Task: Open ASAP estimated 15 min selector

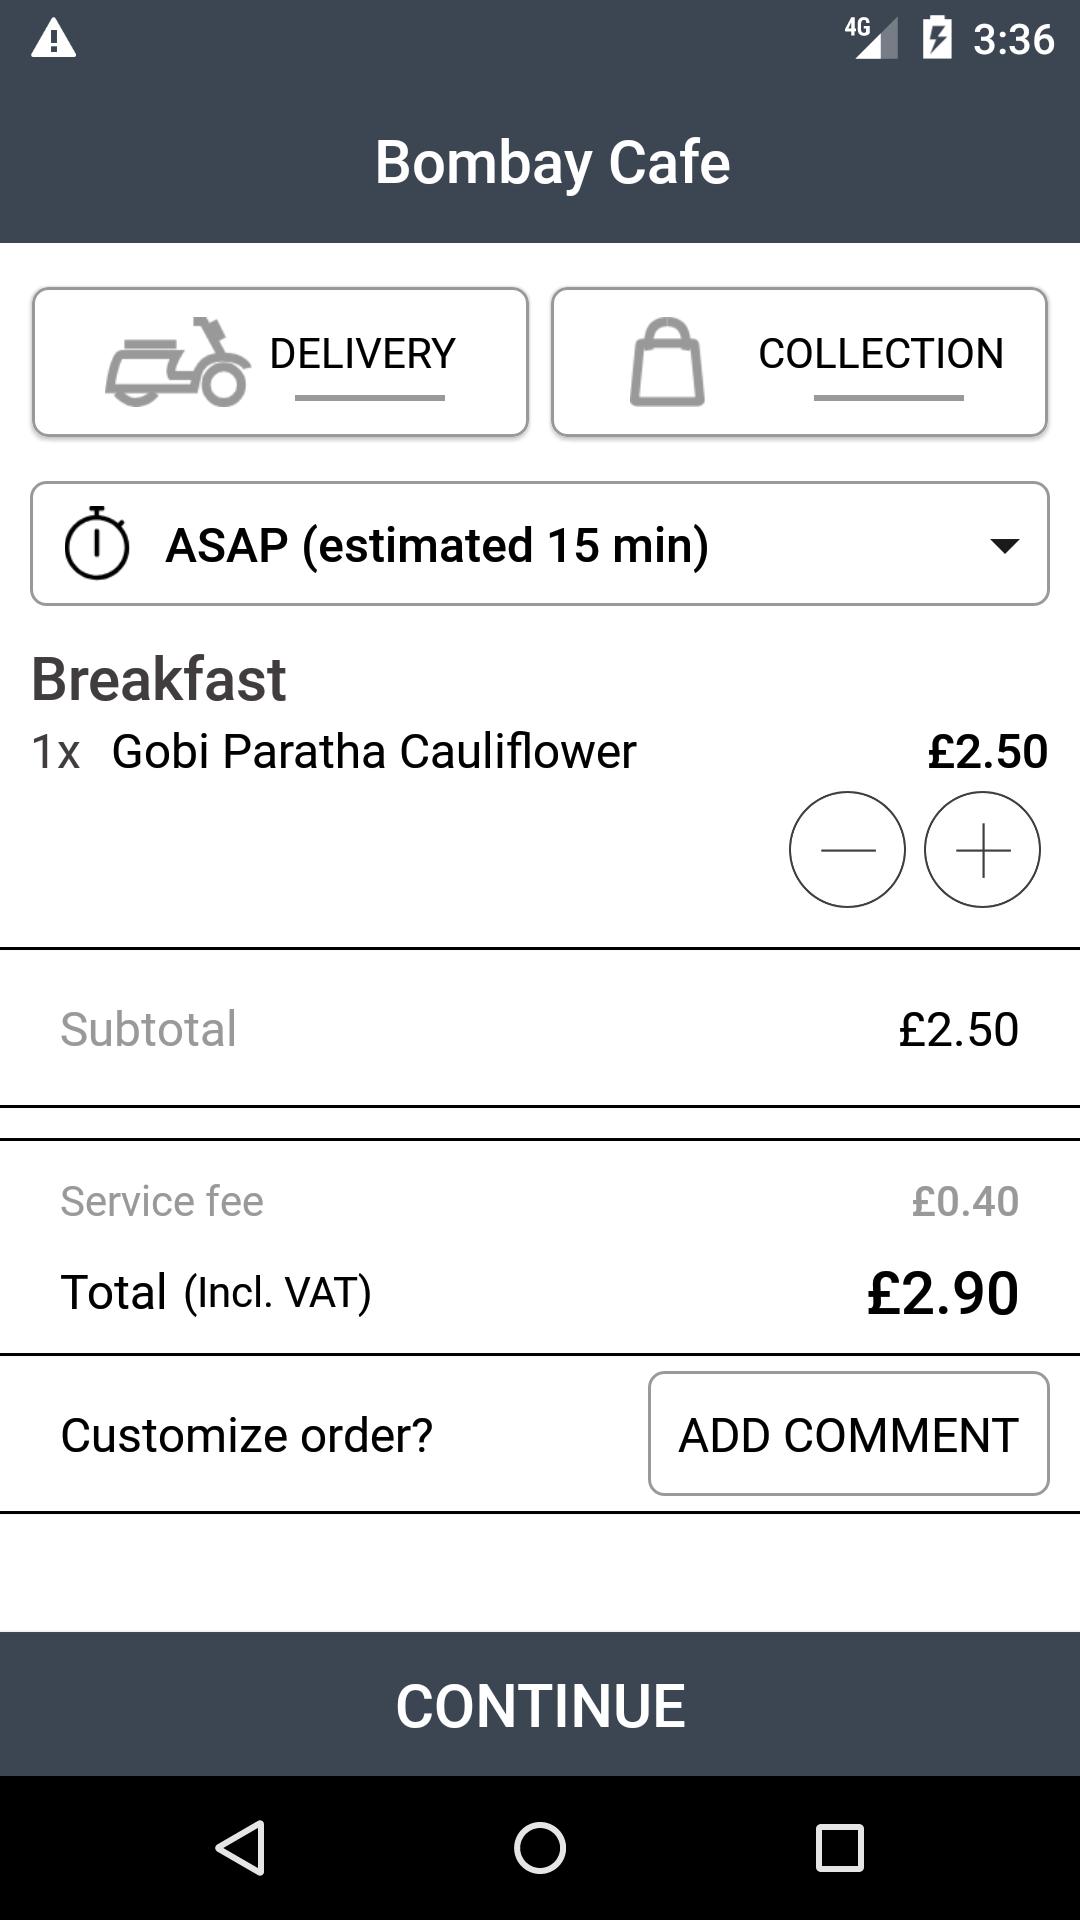Action: point(540,544)
